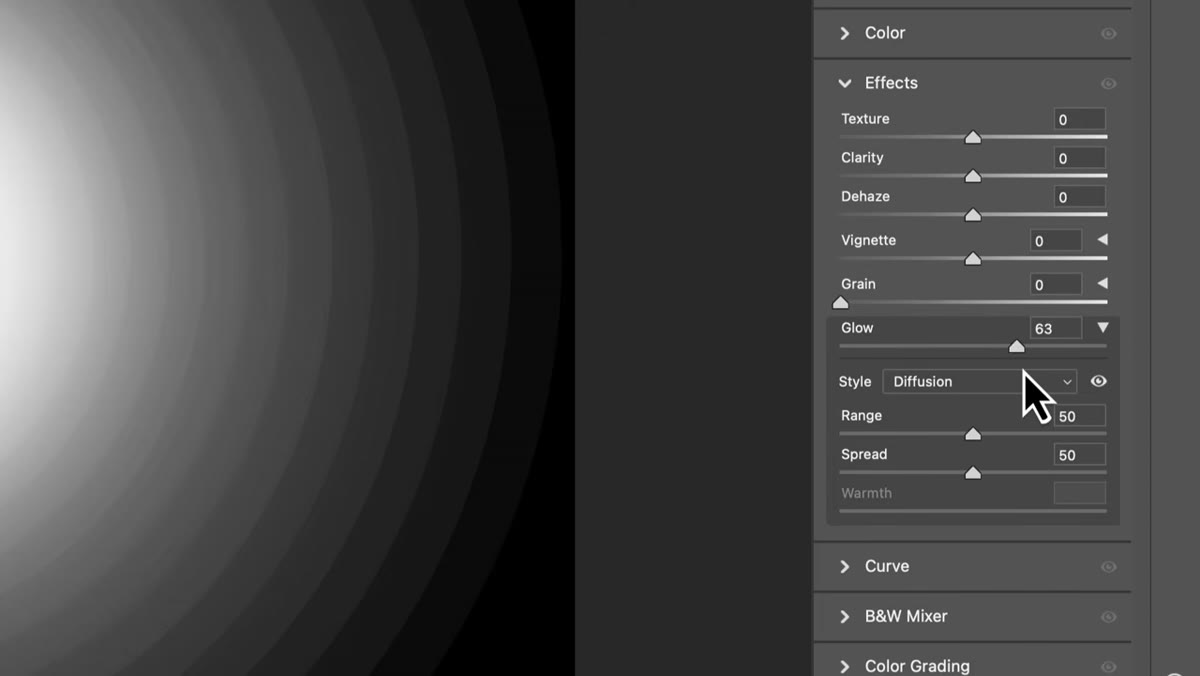Click the Range slider handle
Image resolution: width=1200 pixels, height=676 pixels.
tap(972, 434)
